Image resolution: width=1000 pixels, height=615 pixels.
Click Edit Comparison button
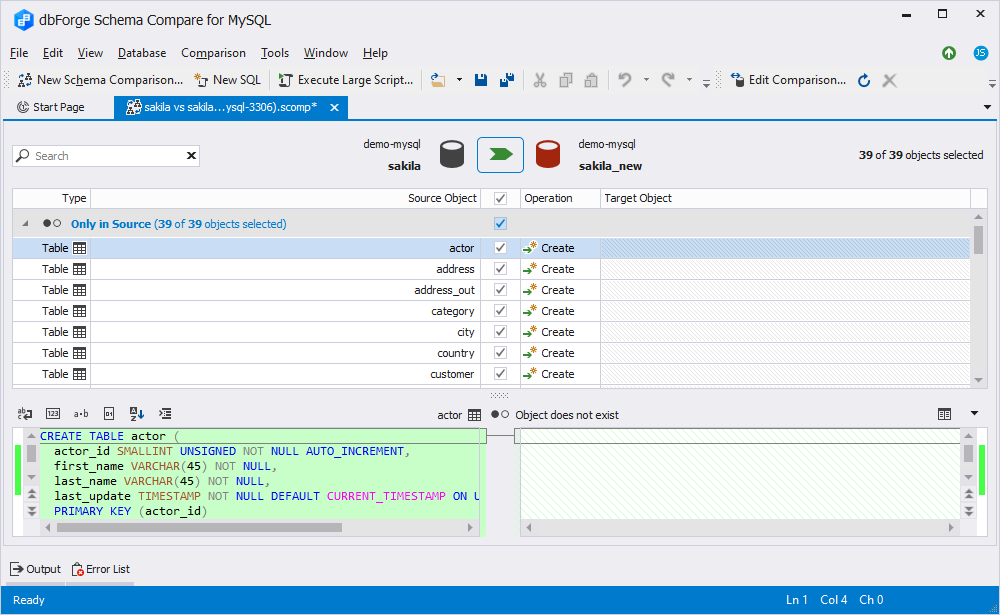tap(788, 80)
